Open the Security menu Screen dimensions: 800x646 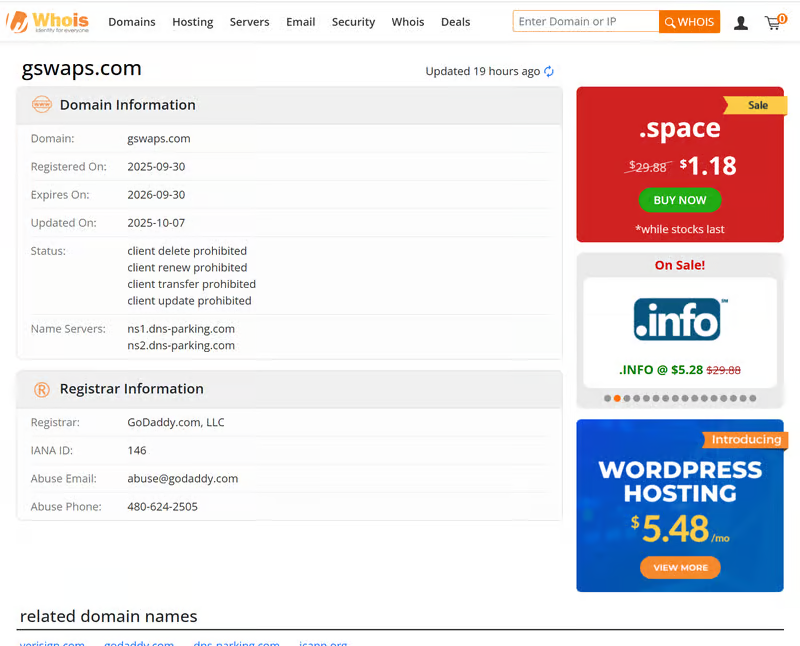tap(353, 22)
